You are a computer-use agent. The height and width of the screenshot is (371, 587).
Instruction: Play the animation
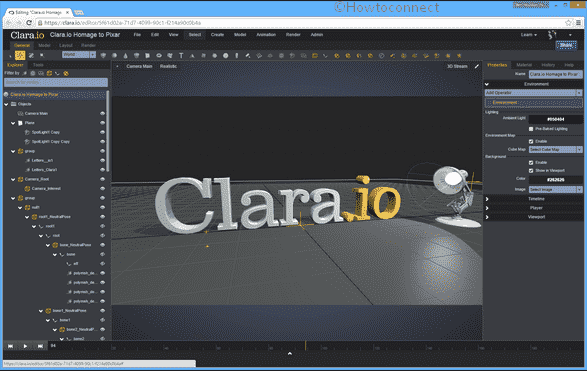25,346
